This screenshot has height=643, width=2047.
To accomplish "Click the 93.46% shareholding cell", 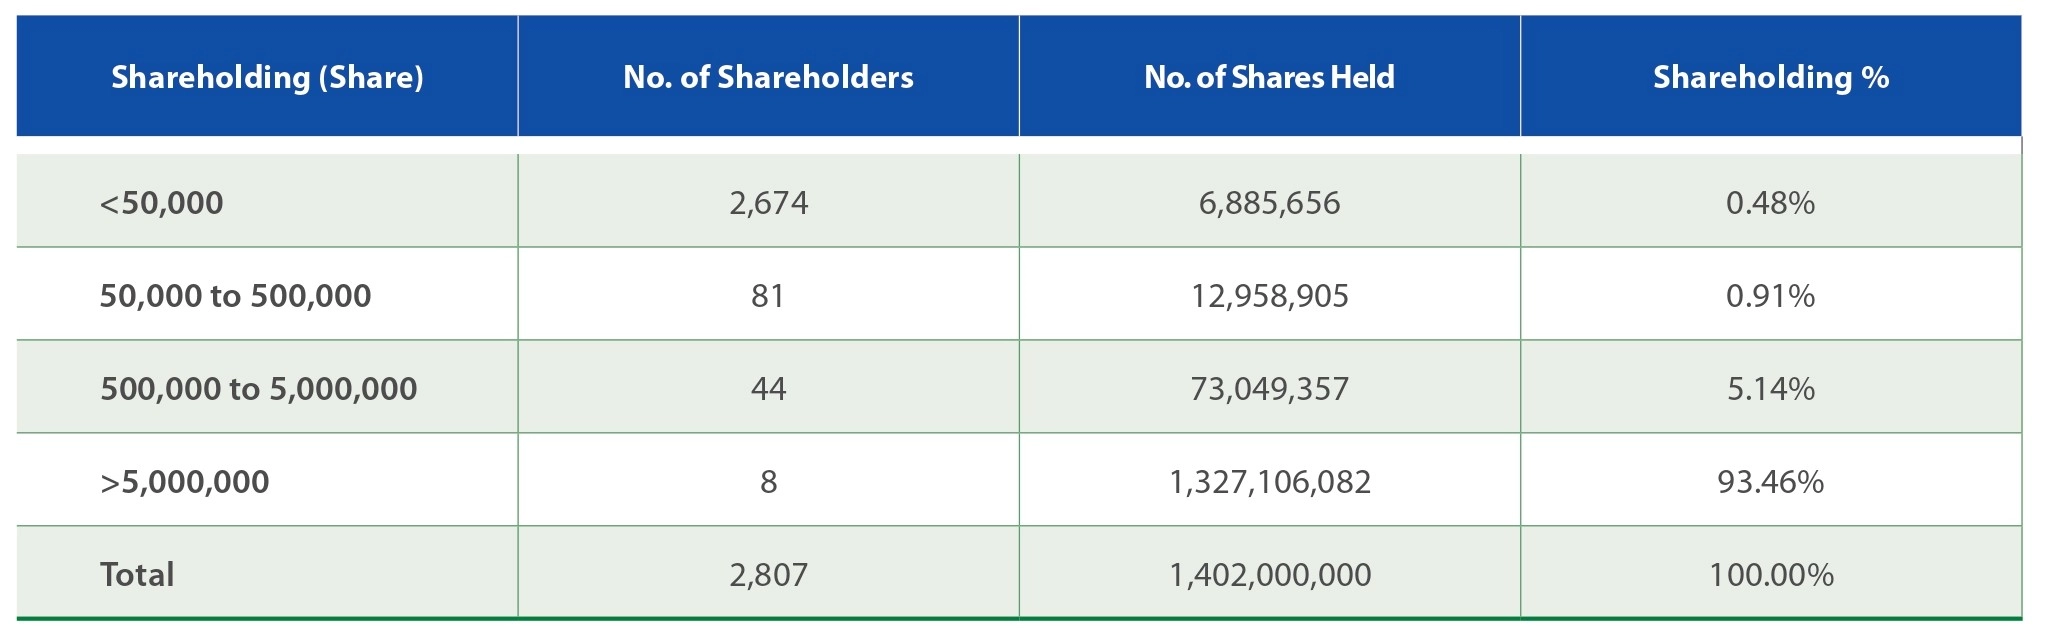I will pyautogui.click(x=1770, y=482).
